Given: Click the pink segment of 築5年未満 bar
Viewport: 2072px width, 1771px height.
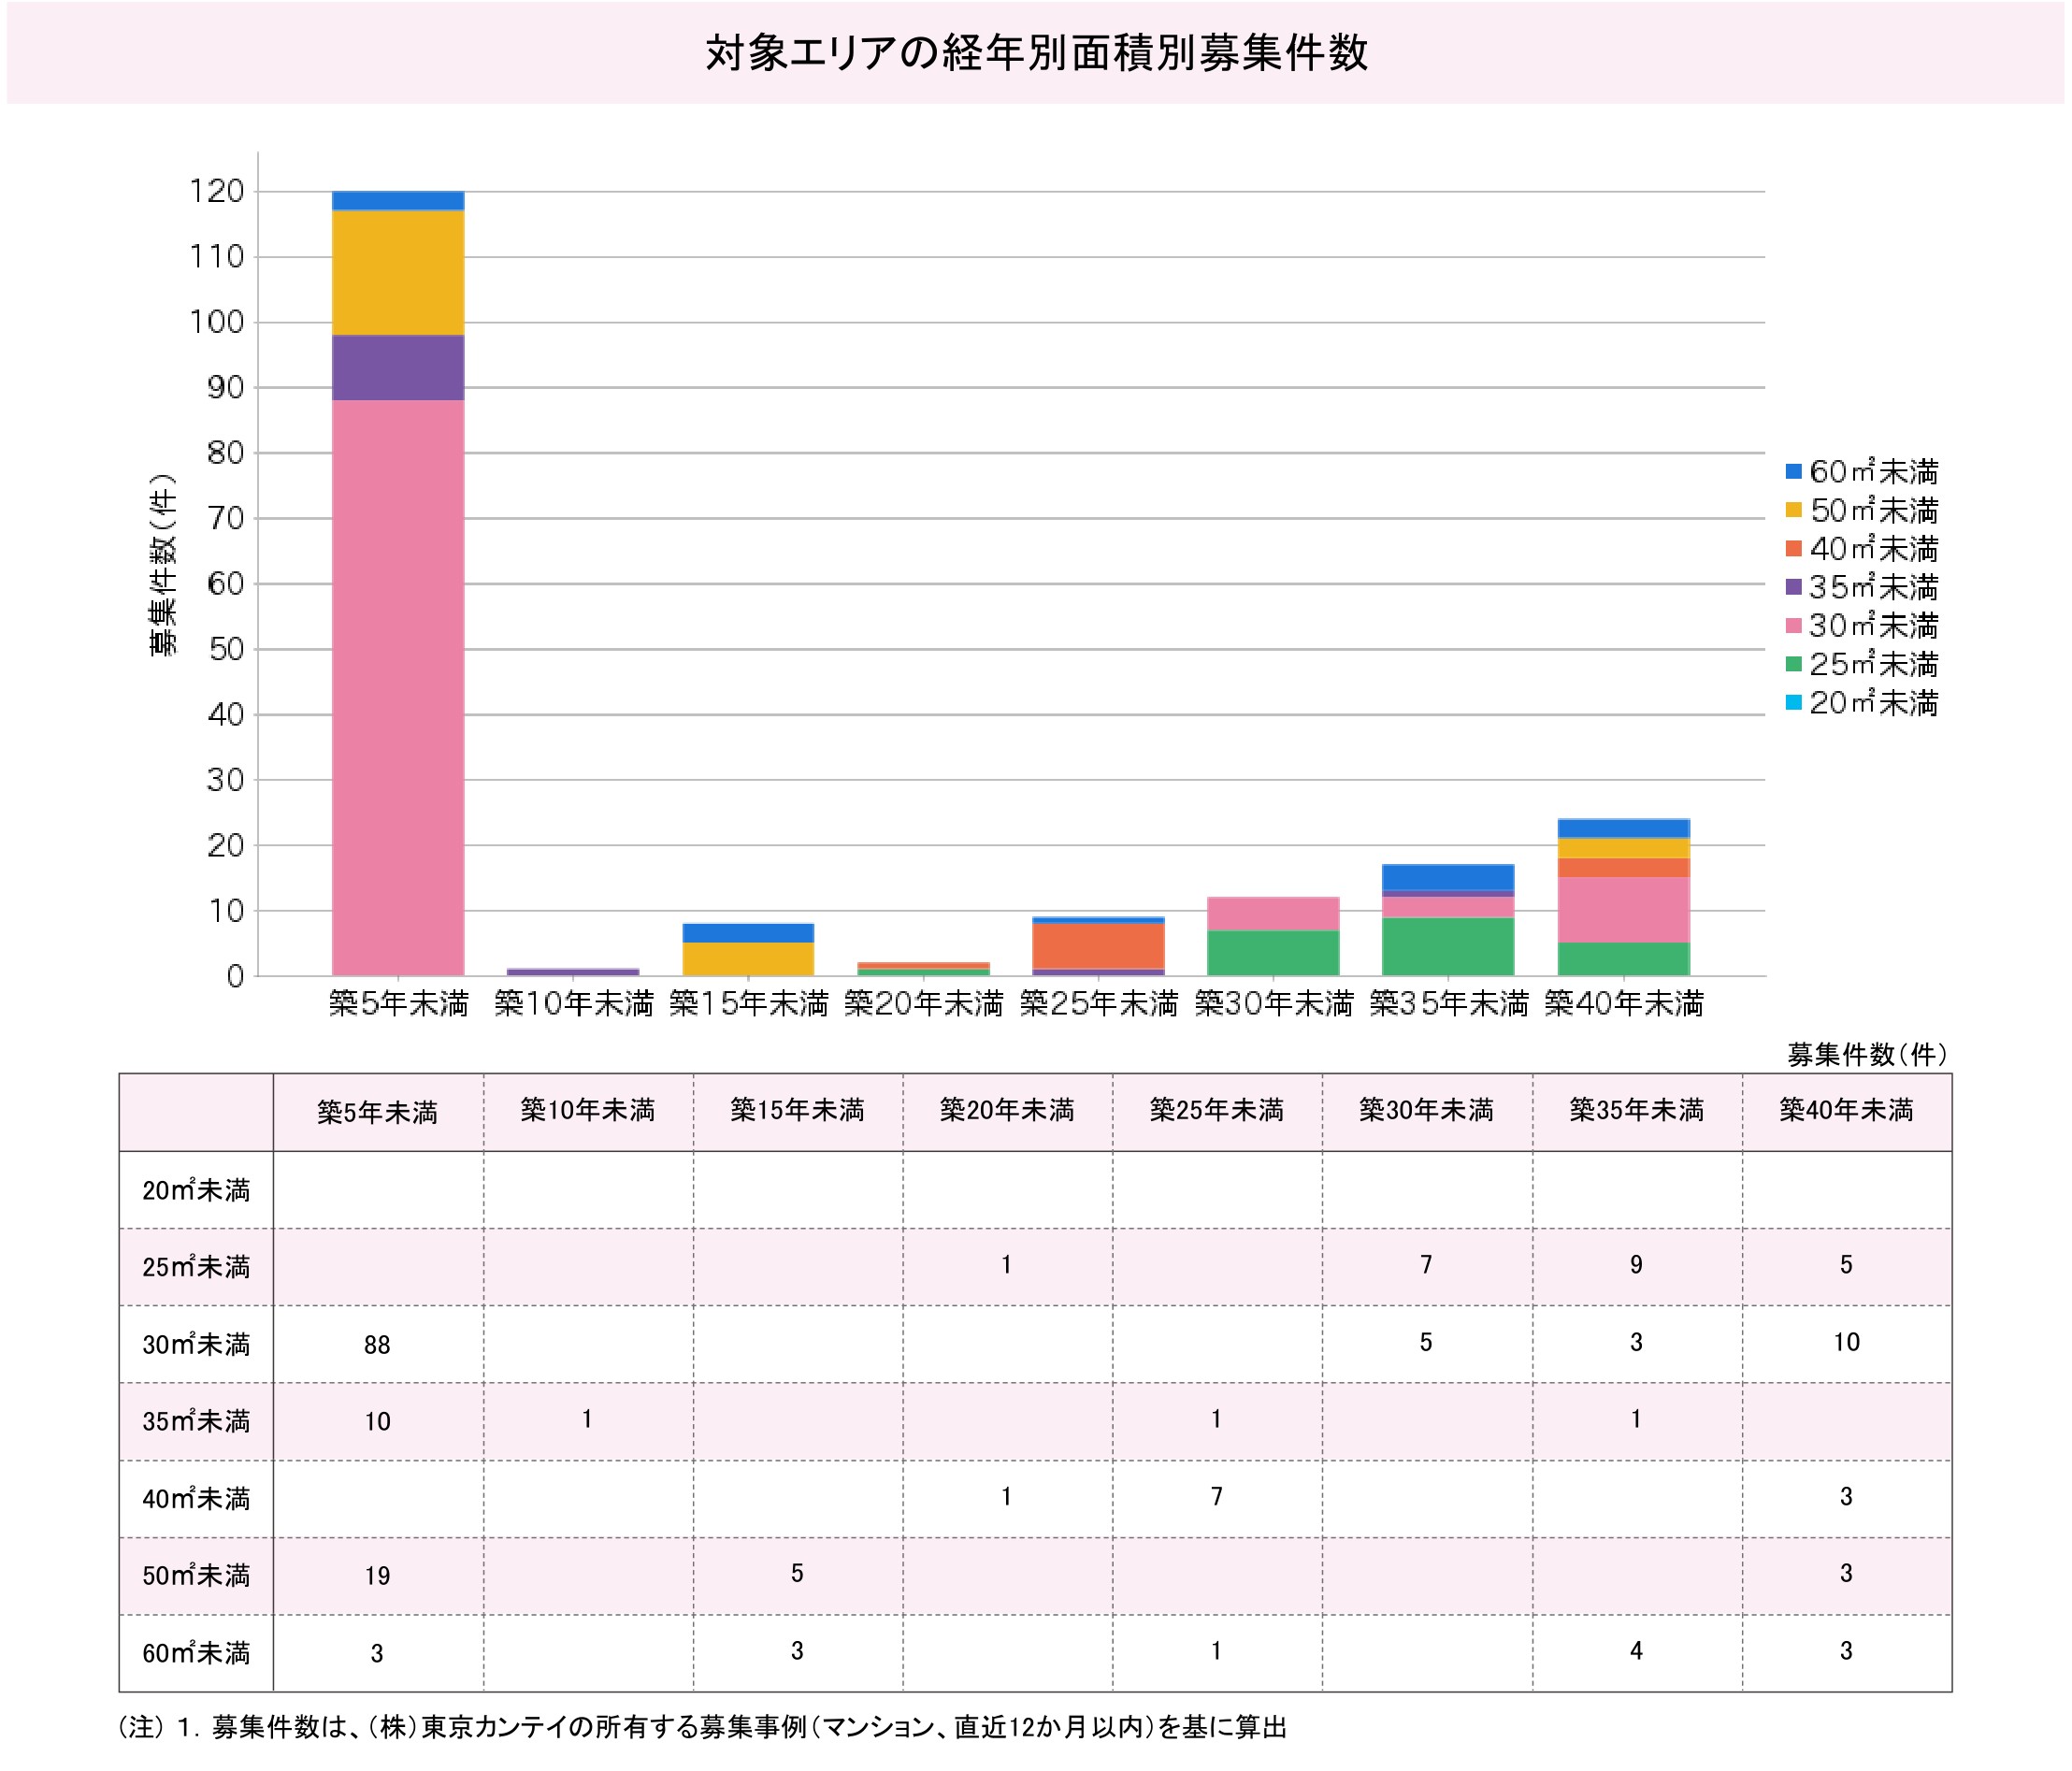Looking at the screenshot, I should click(398, 688).
